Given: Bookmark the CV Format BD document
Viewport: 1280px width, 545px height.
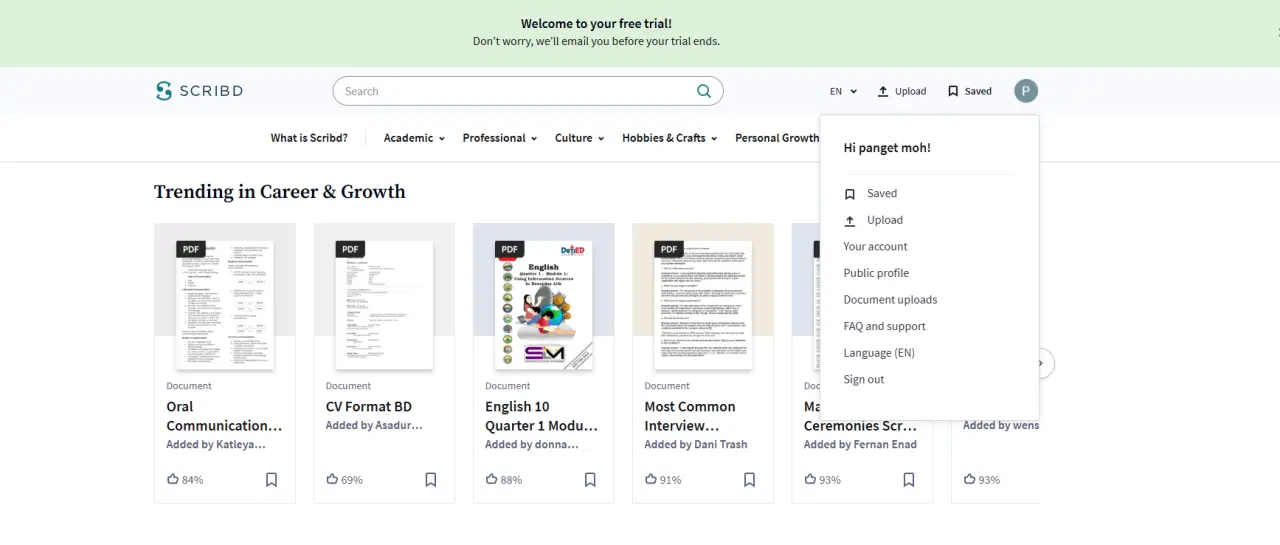Looking at the screenshot, I should 431,480.
